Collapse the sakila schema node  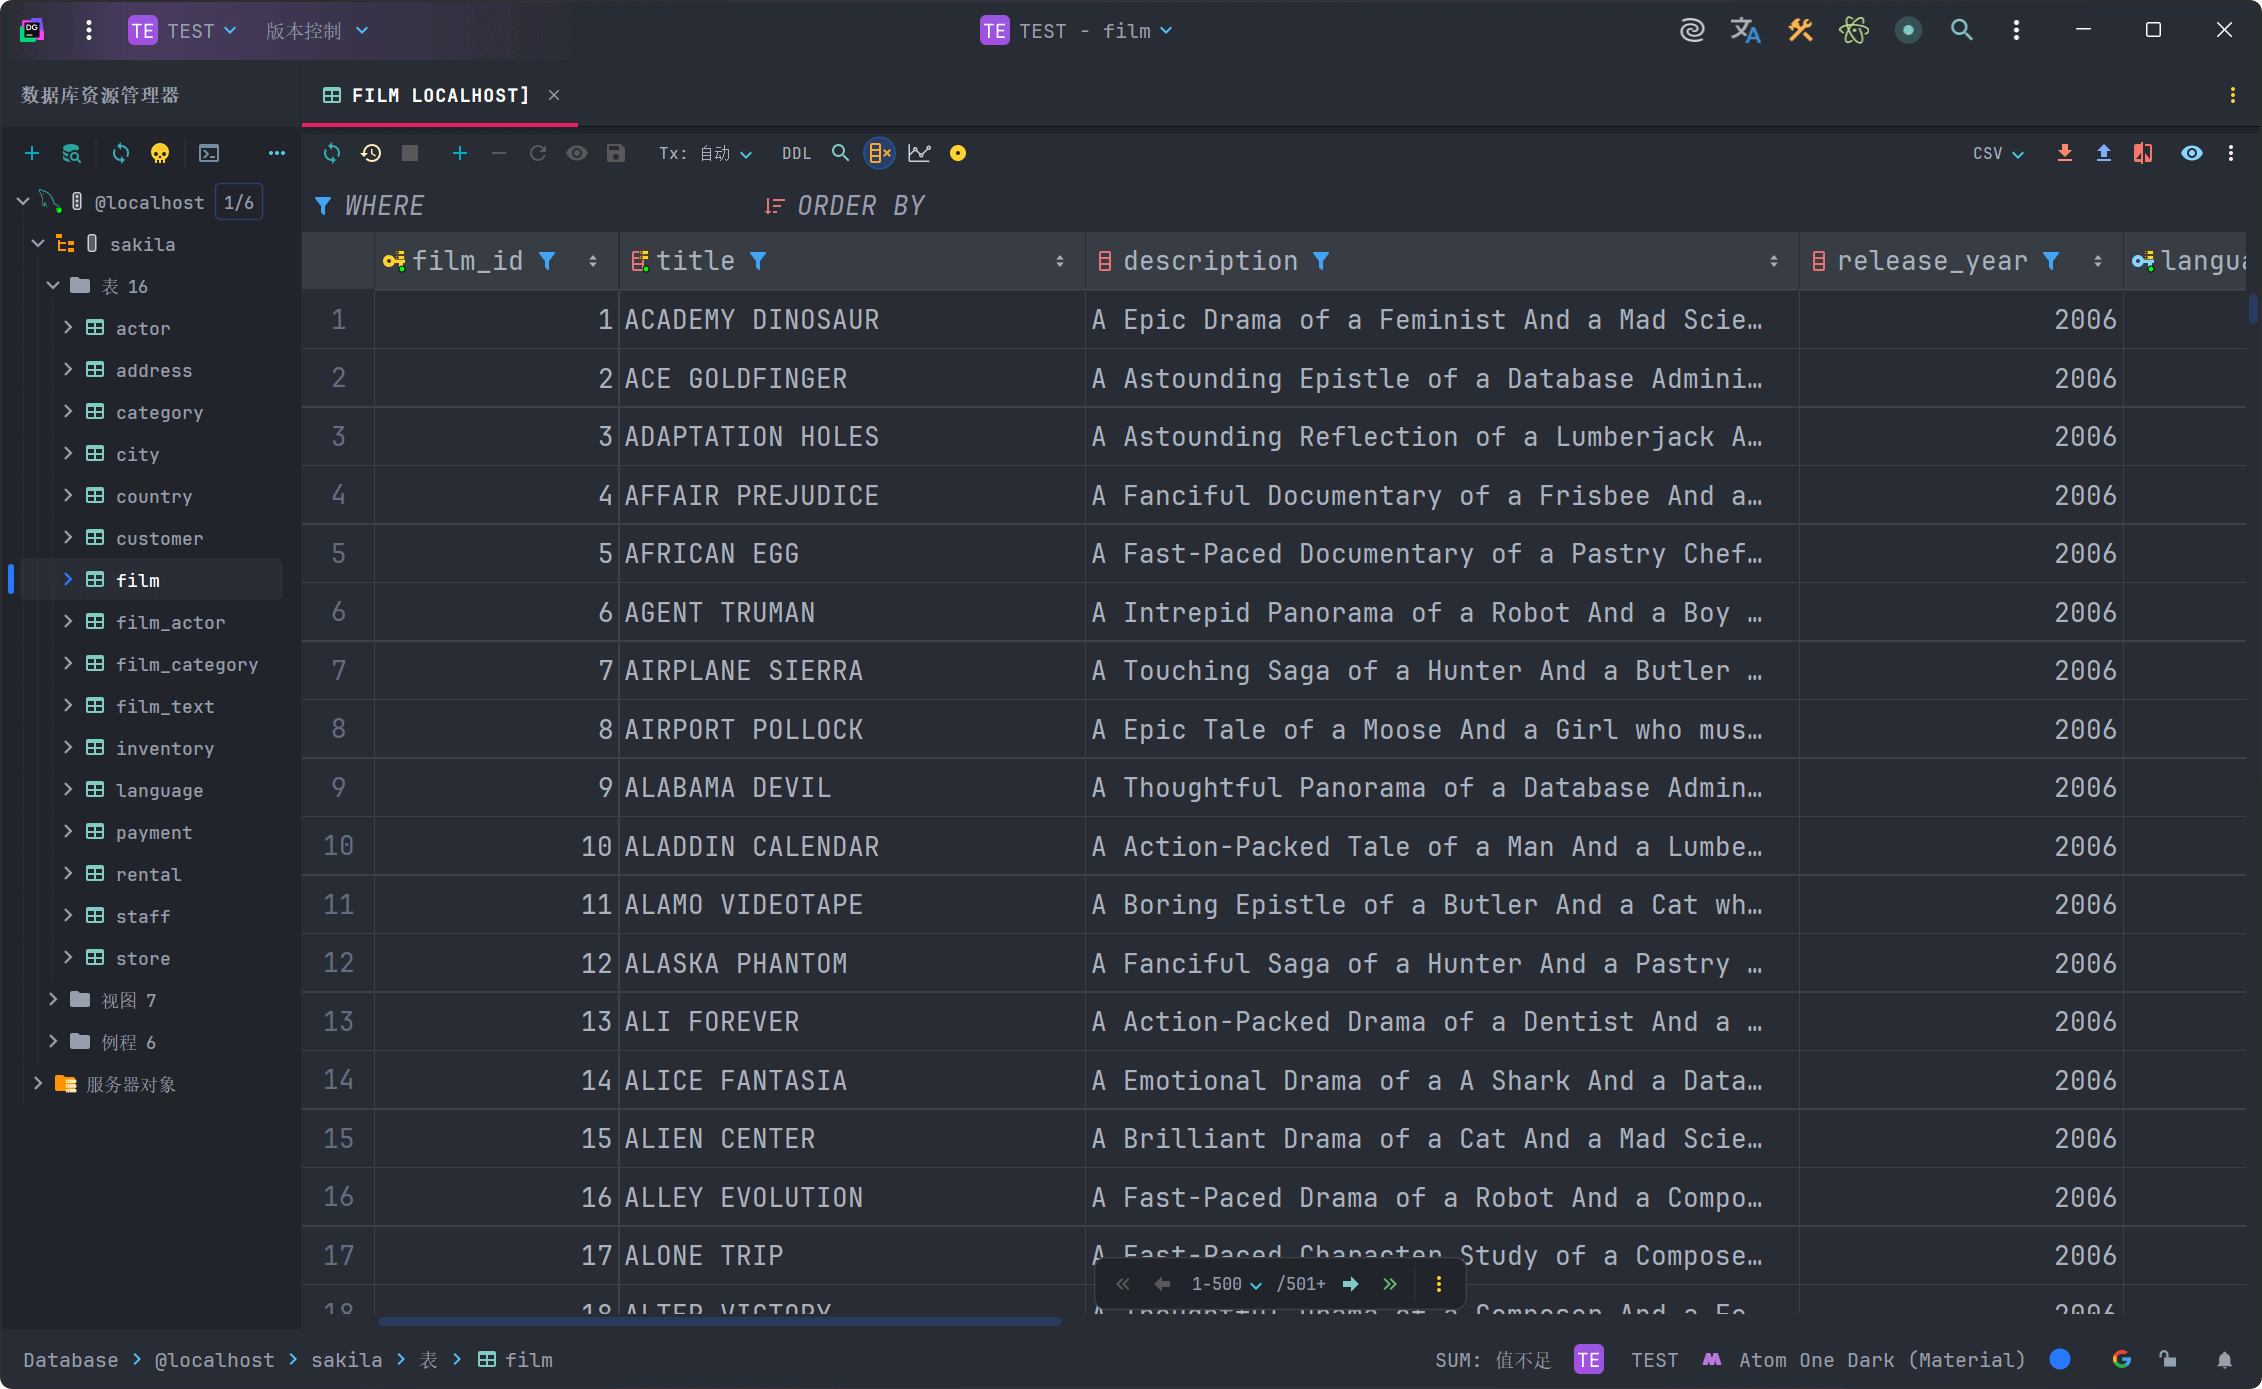tap(38, 243)
